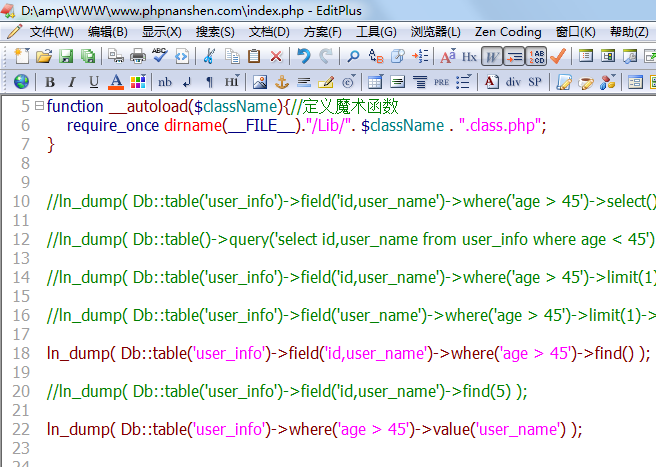Insert horizontal rule icon
The width and height of the screenshot is (656, 467).
tap(304, 82)
